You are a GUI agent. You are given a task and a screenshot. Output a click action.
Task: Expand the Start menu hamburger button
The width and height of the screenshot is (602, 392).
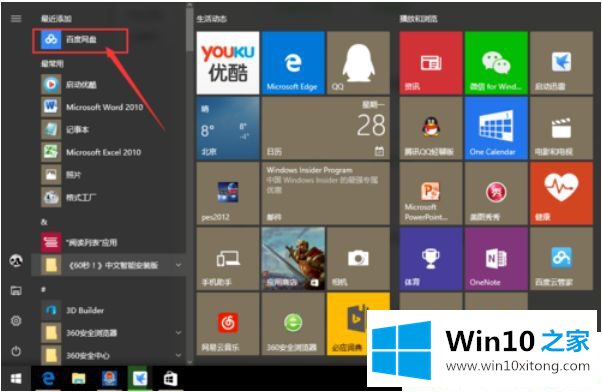(x=16, y=18)
